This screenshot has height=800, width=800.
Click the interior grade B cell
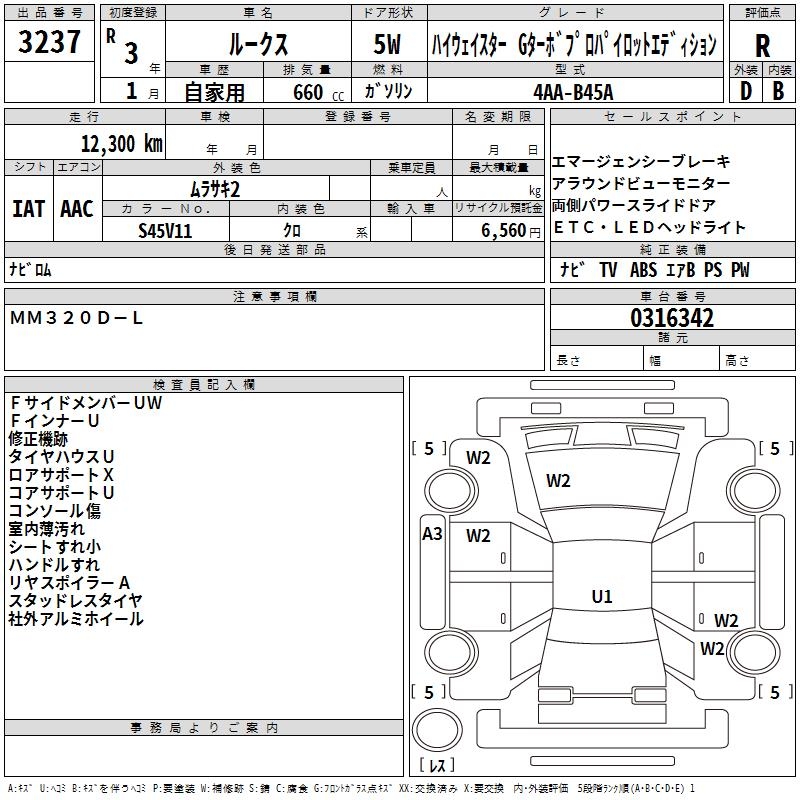pyautogui.click(x=779, y=90)
